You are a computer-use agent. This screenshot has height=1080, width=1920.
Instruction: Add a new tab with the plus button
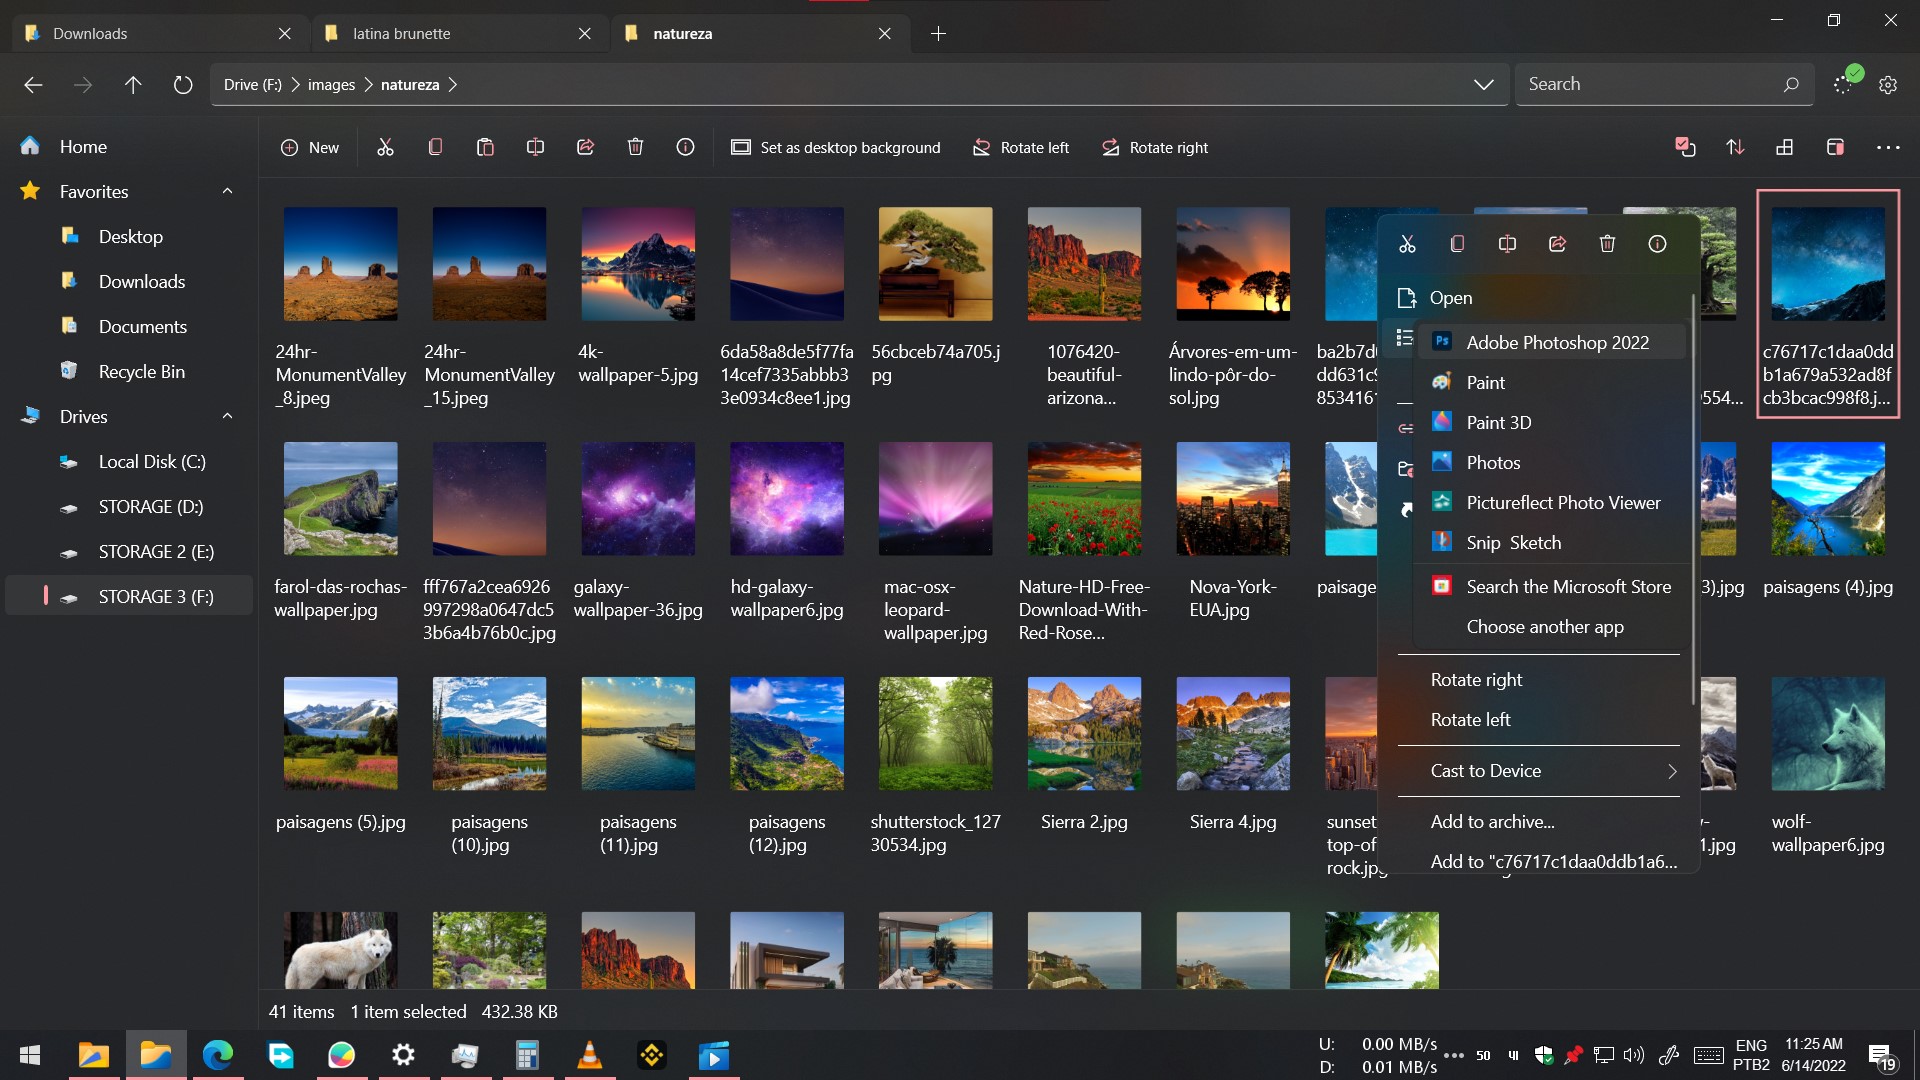click(x=937, y=33)
